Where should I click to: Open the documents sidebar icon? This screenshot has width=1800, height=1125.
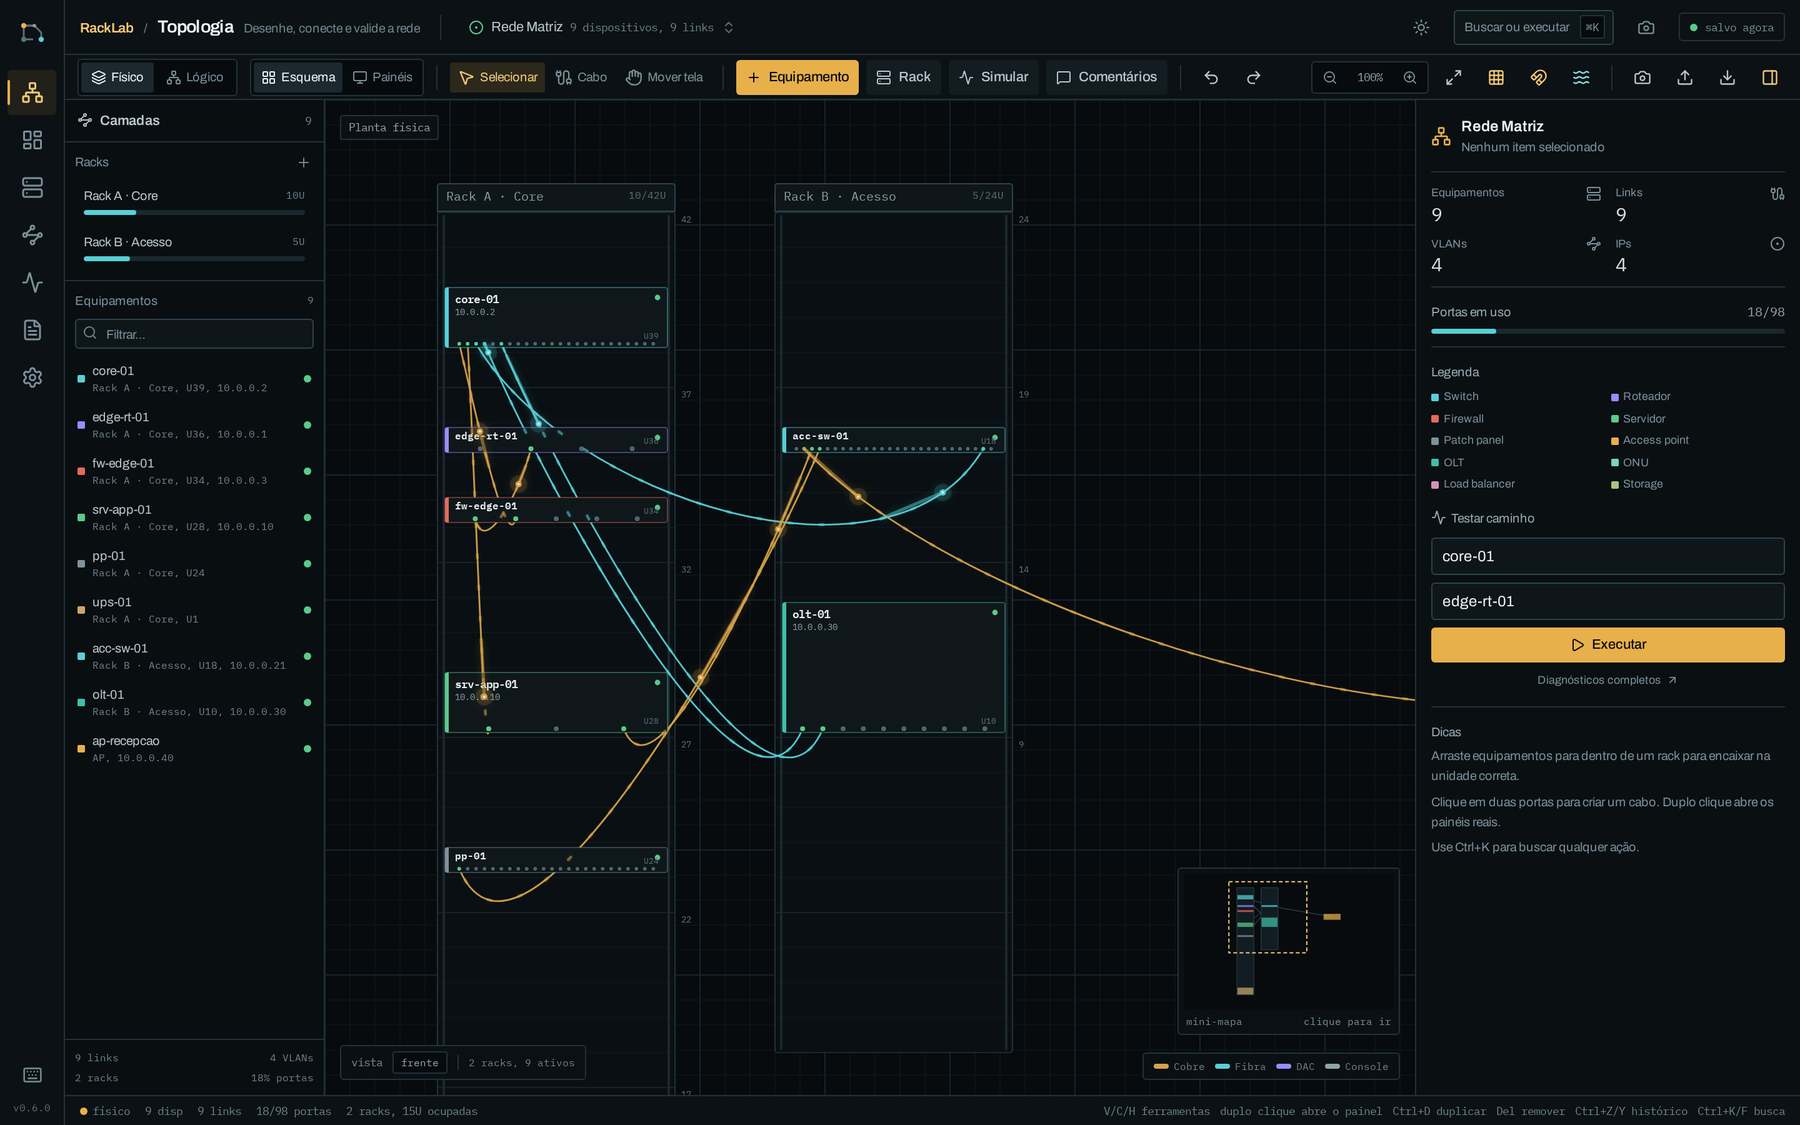point(32,330)
